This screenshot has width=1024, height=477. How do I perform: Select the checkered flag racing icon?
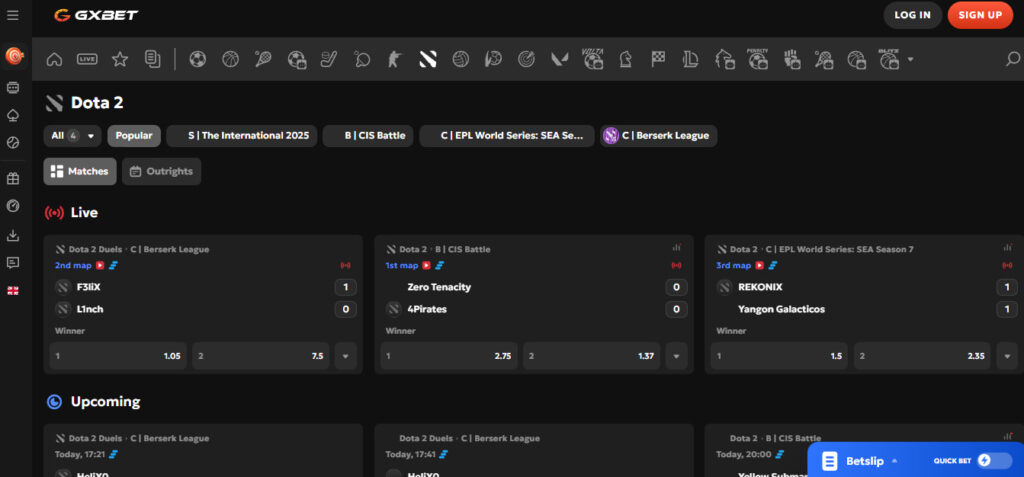[x=658, y=59]
